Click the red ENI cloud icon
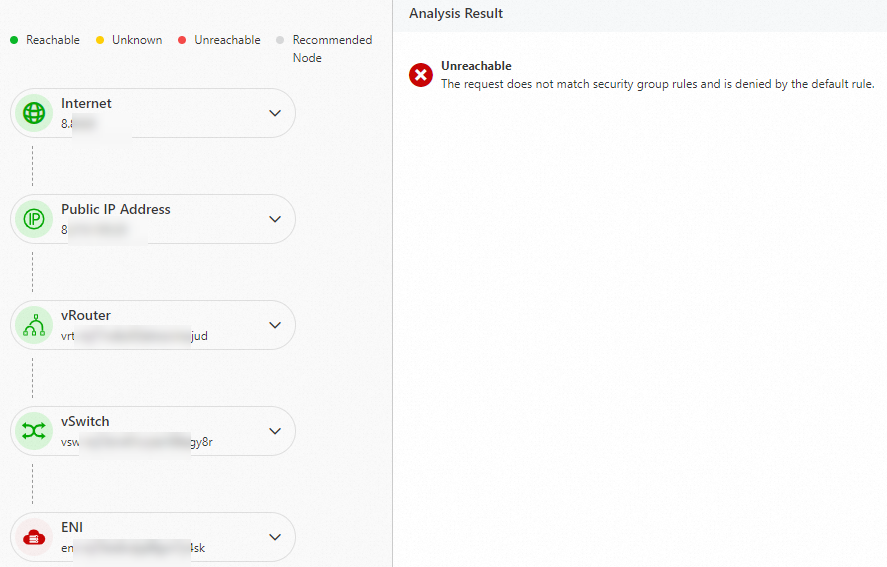 coord(35,537)
